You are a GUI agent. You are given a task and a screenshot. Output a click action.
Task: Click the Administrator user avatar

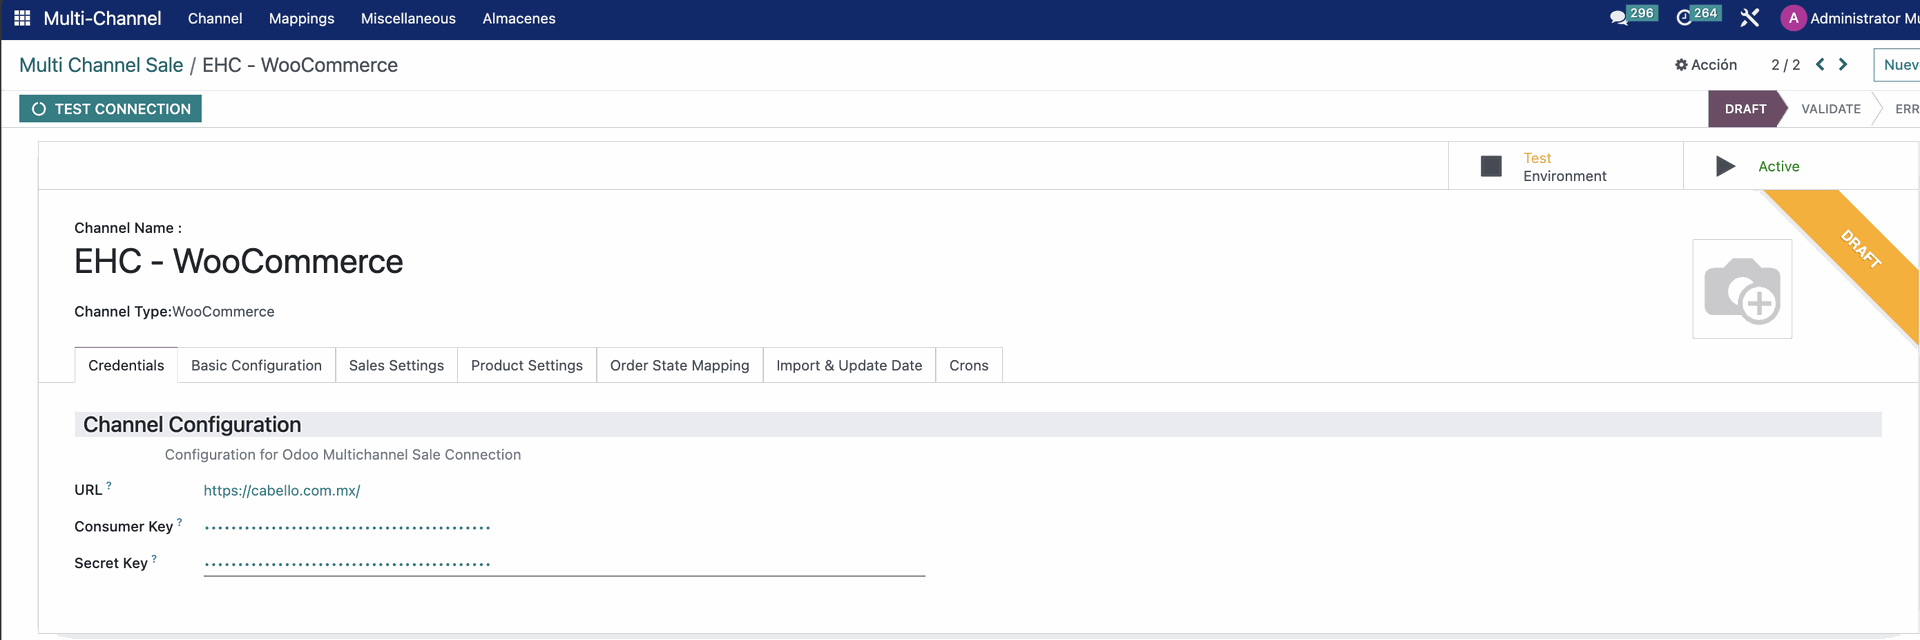[x=1793, y=18]
